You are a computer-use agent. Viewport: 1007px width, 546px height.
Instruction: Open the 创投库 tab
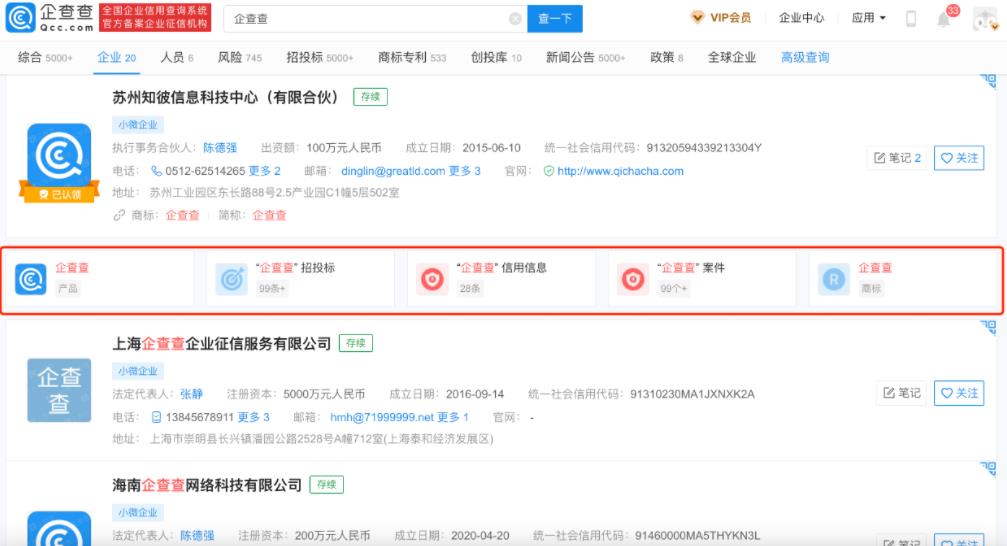496,57
